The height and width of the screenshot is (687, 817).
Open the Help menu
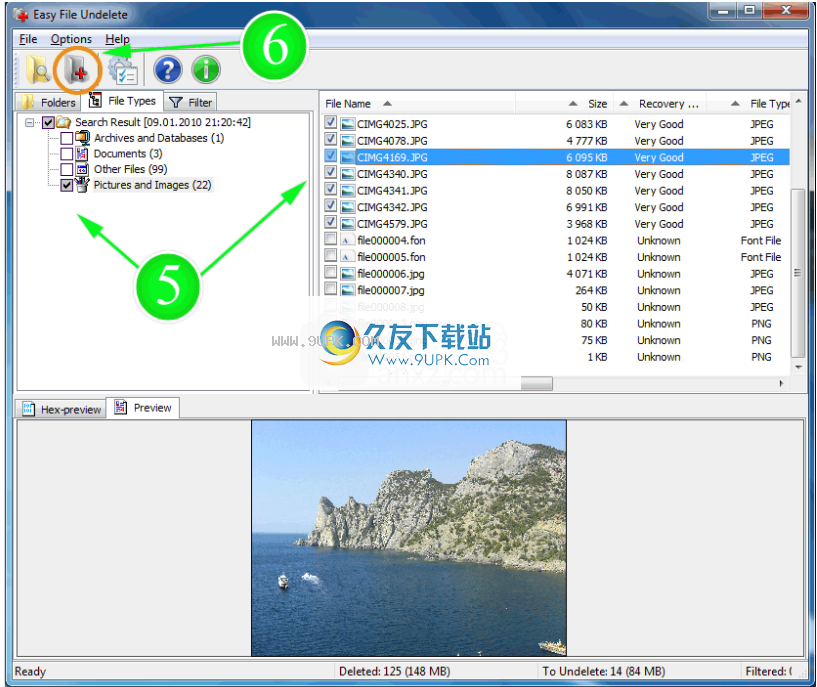click(x=117, y=39)
